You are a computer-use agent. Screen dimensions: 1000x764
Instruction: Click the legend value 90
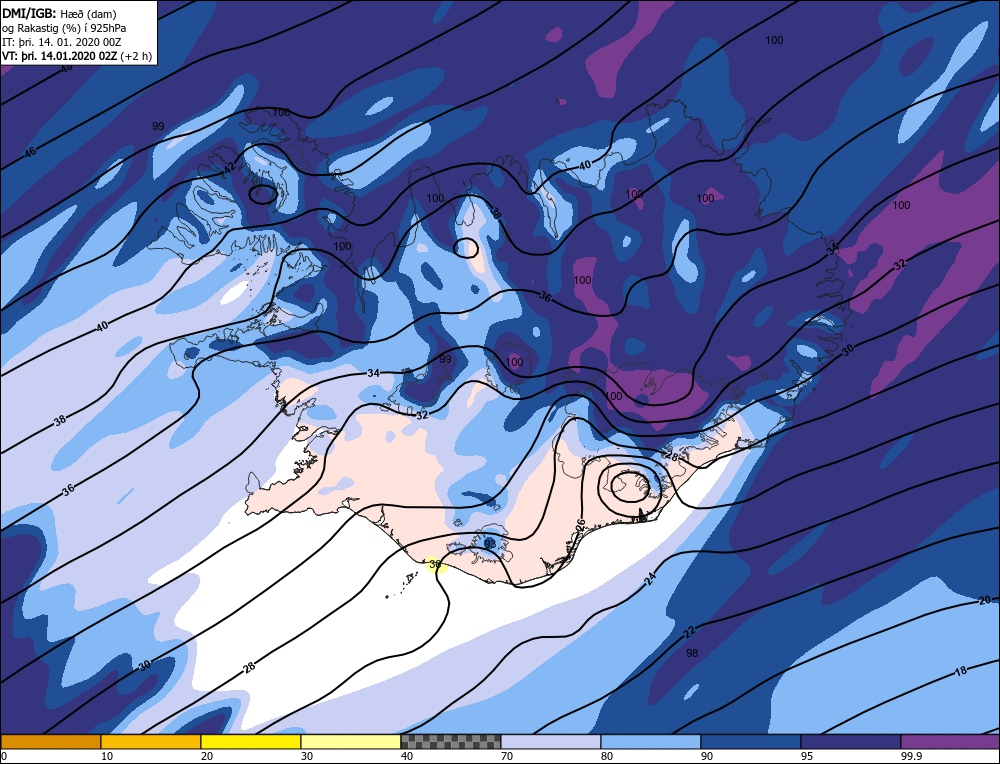coord(707,756)
